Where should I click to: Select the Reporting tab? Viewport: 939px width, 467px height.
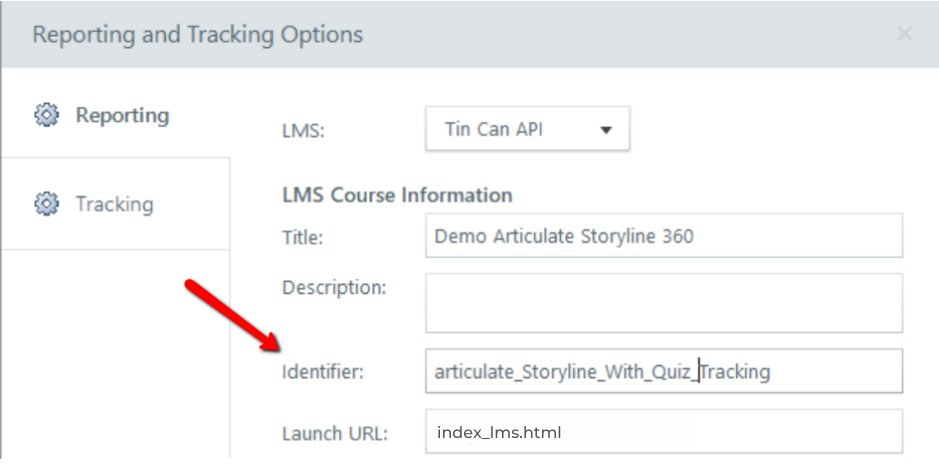pos(116,114)
